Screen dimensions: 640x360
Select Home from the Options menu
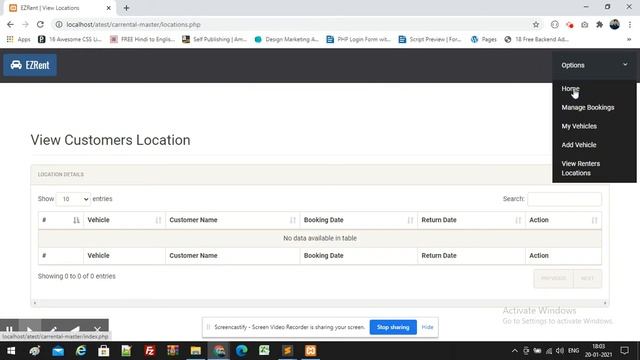click(x=570, y=89)
